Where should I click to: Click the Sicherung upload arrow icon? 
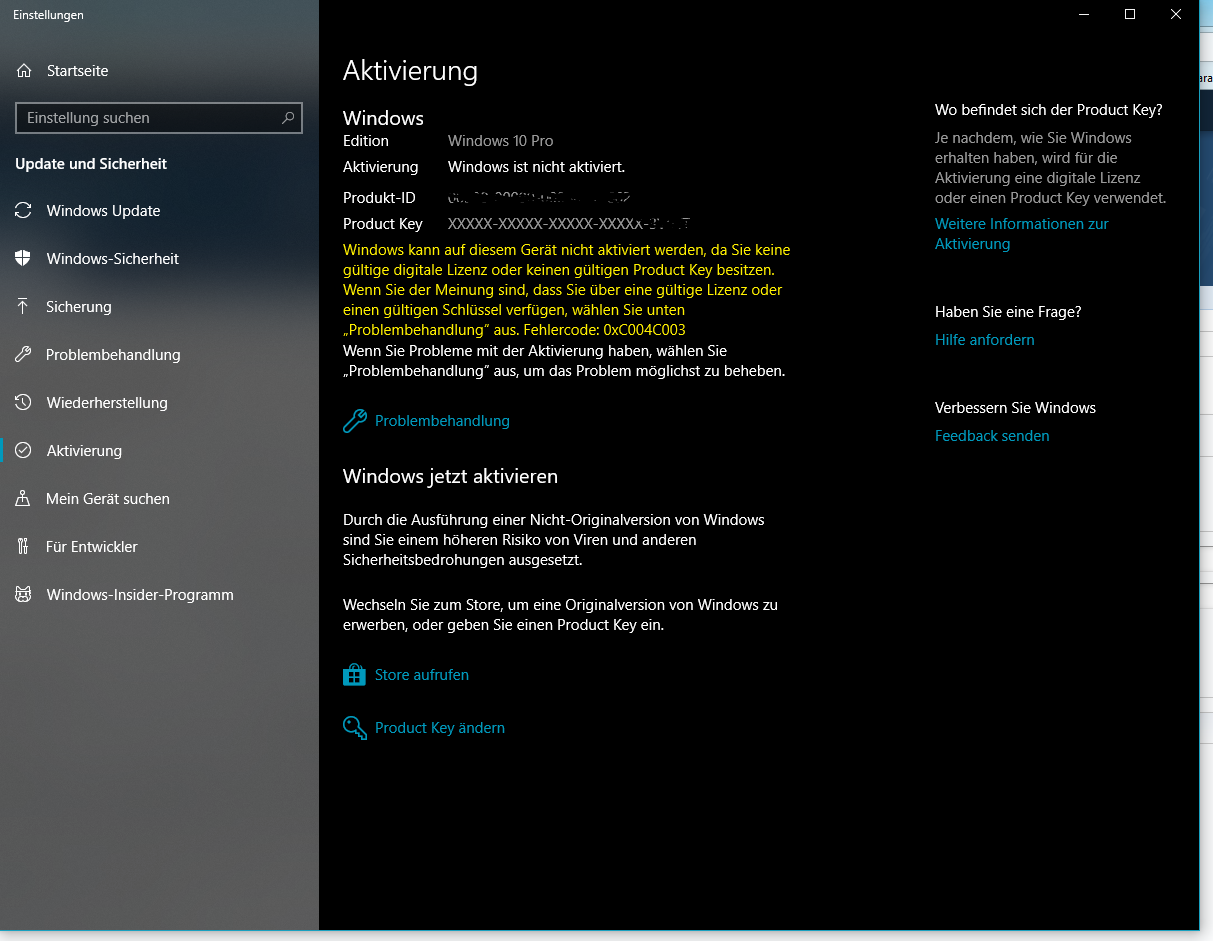[23, 307]
